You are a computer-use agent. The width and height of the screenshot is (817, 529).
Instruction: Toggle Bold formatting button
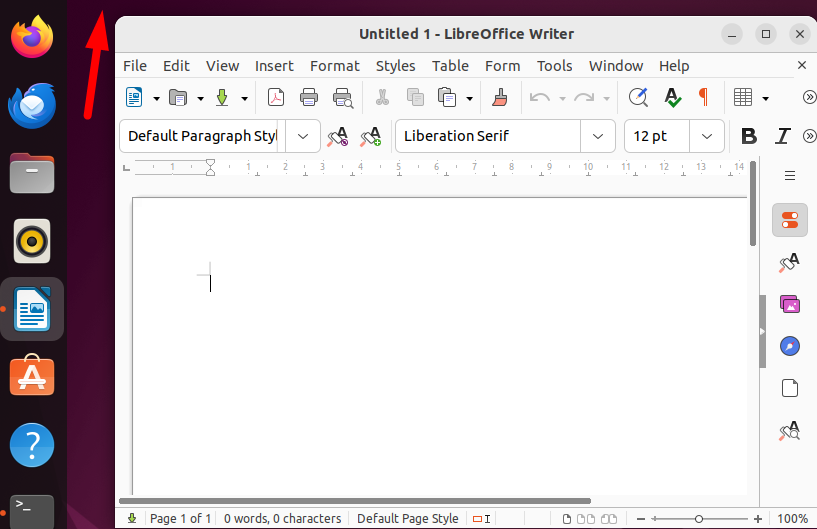tap(749, 136)
